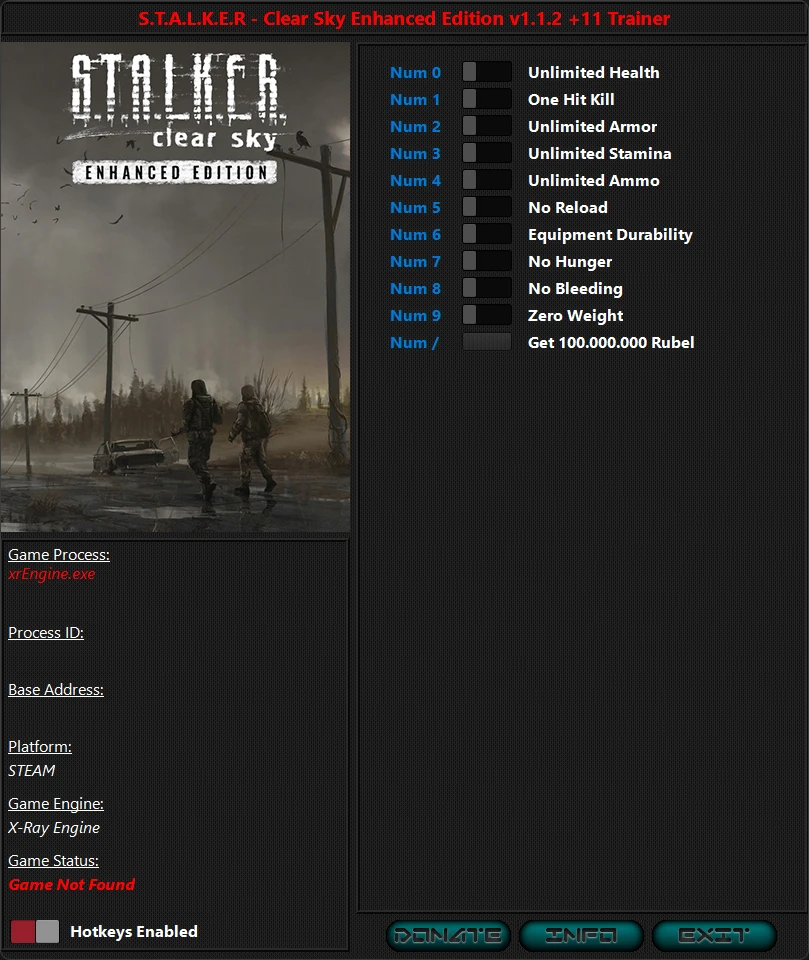Image resolution: width=809 pixels, height=960 pixels.
Task: Open the INFO panel
Action: click(580, 936)
